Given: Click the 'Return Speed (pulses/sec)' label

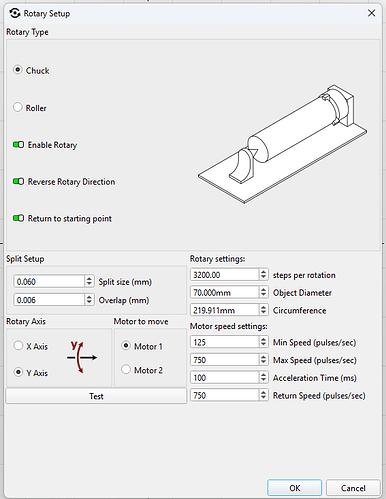Looking at the screenshot, I should [319, 395].
